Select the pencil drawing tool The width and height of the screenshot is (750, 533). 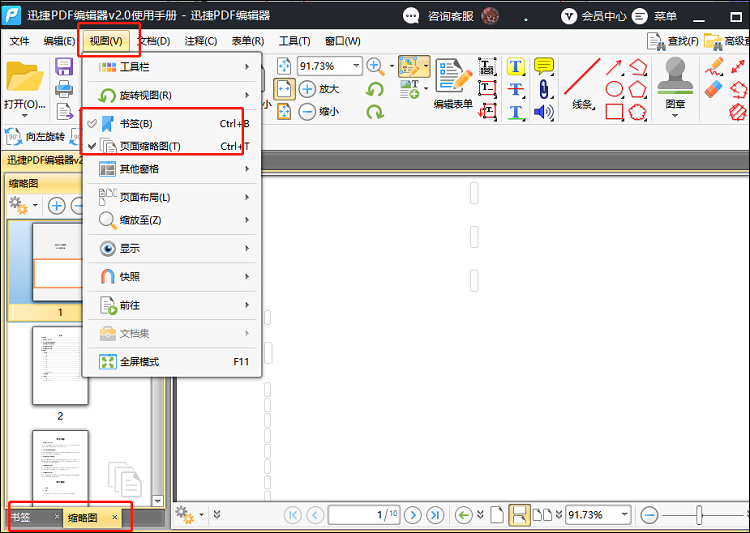[x=714, y=67]
